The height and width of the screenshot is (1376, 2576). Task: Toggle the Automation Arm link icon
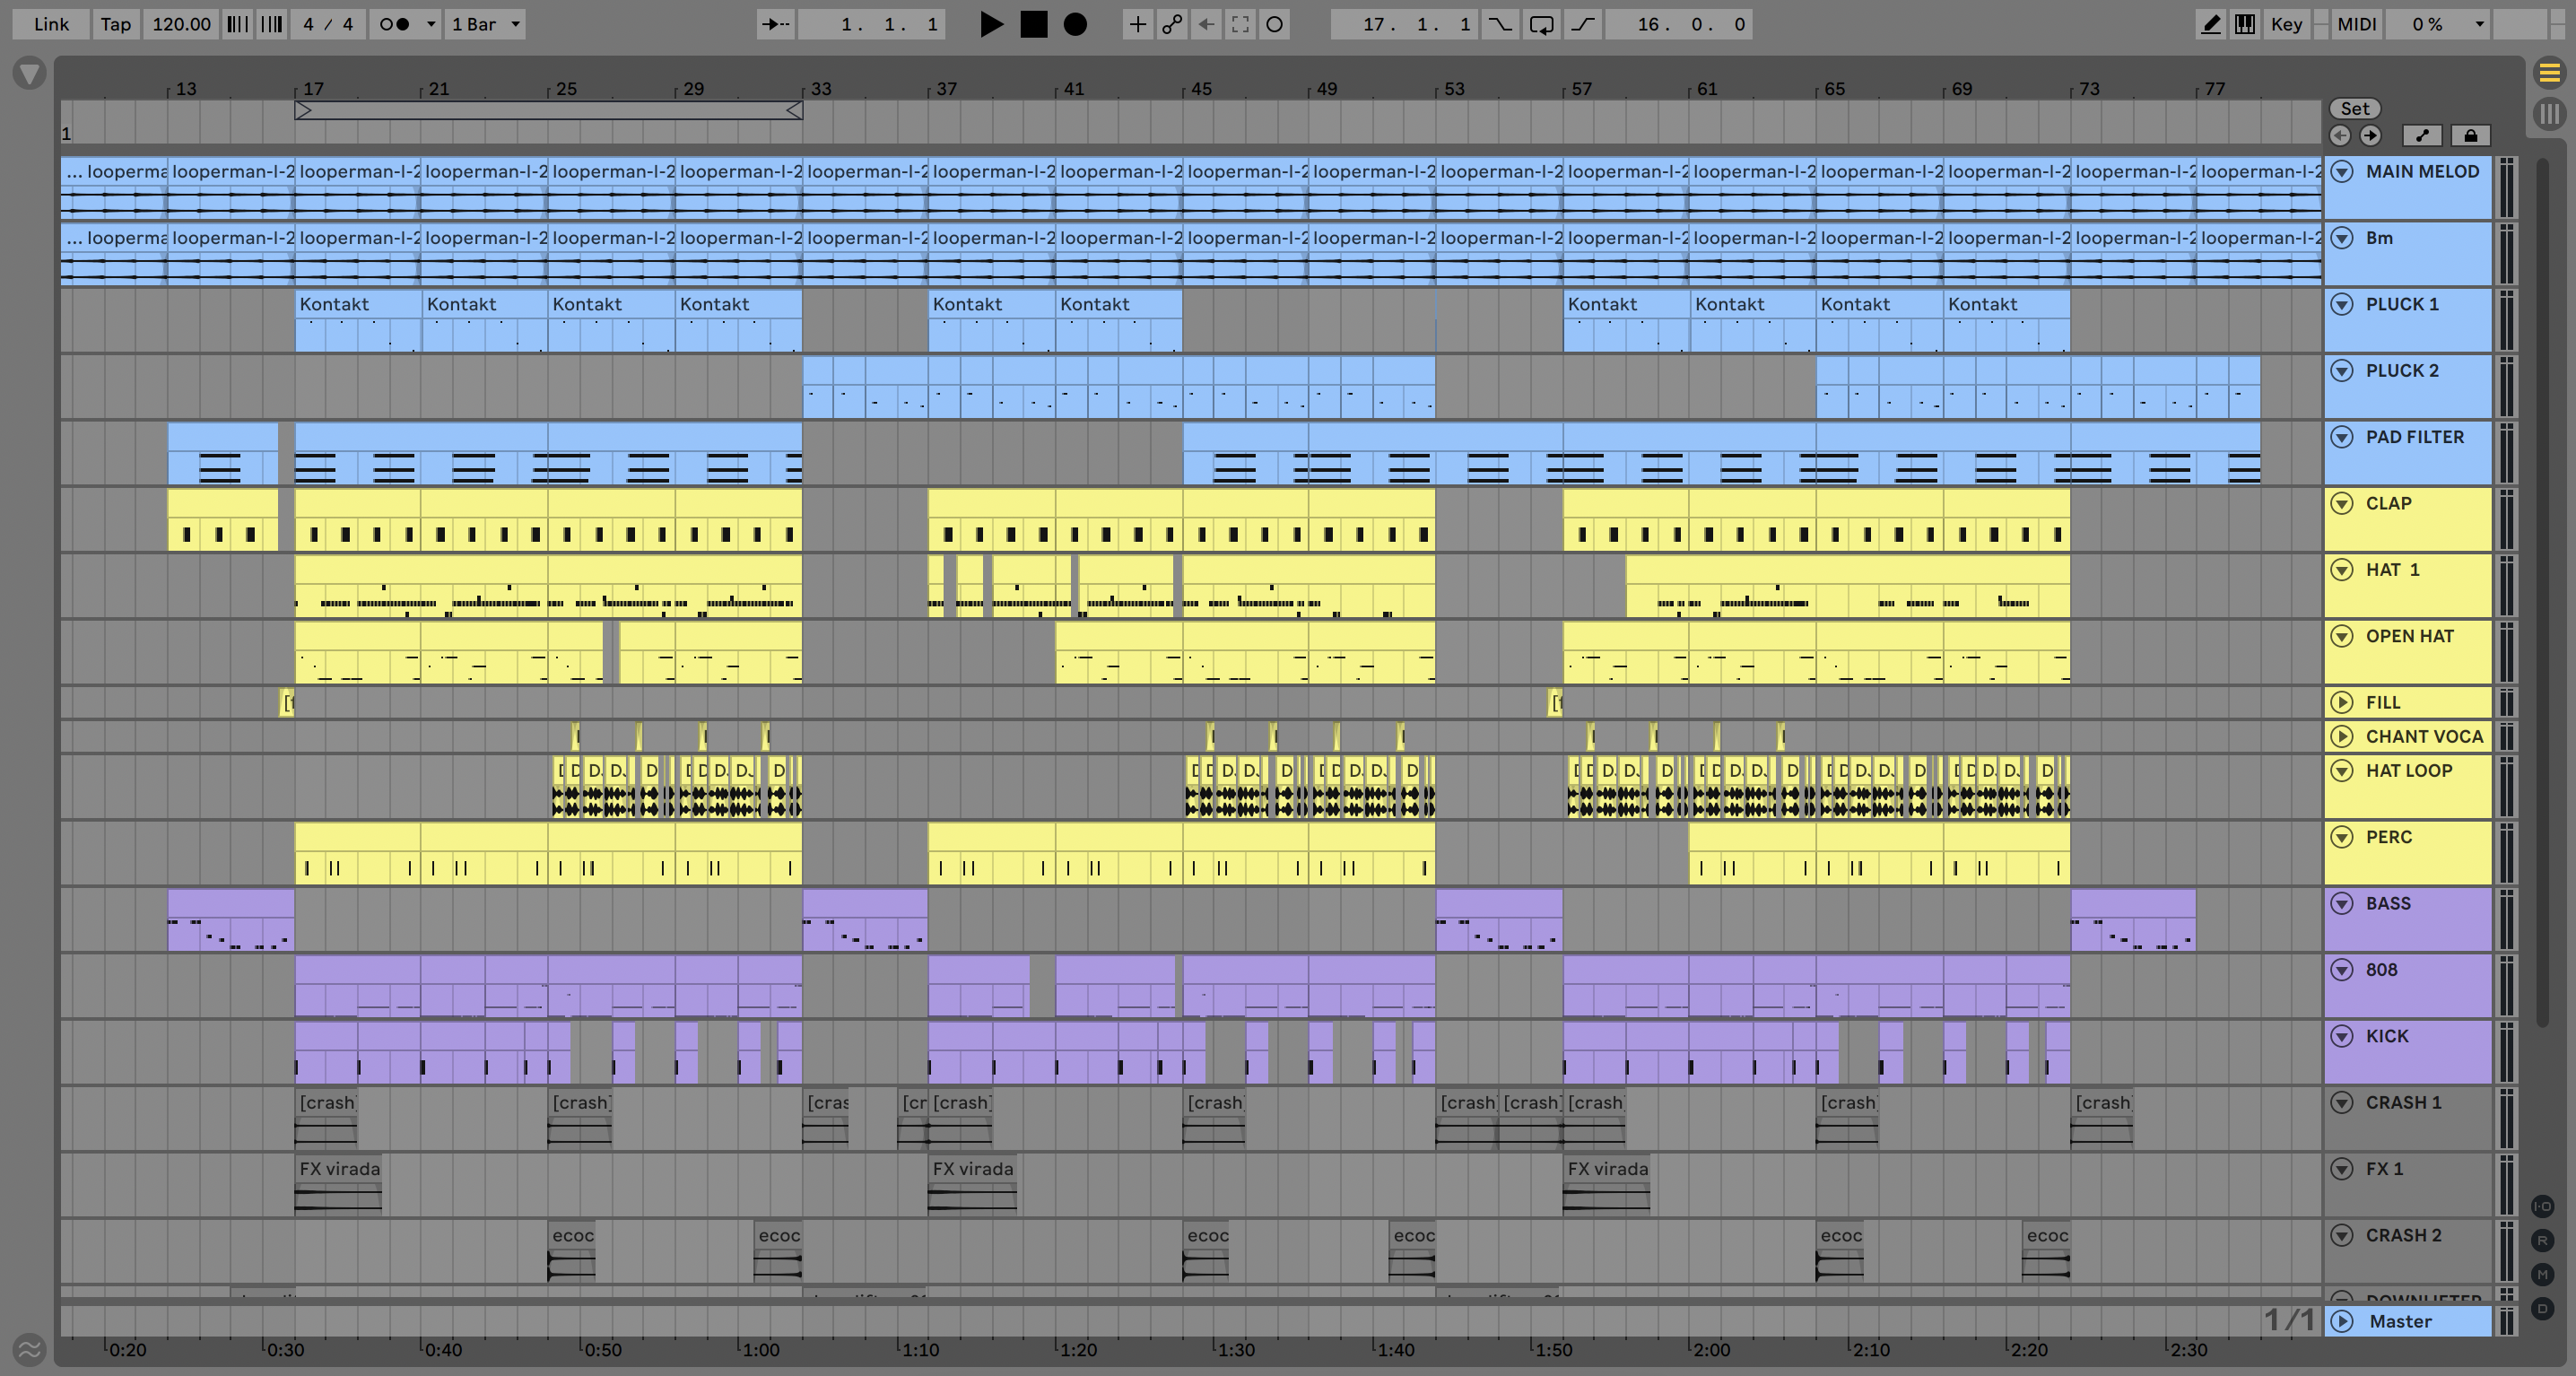pyautogui.click(x=1172, y=25)
